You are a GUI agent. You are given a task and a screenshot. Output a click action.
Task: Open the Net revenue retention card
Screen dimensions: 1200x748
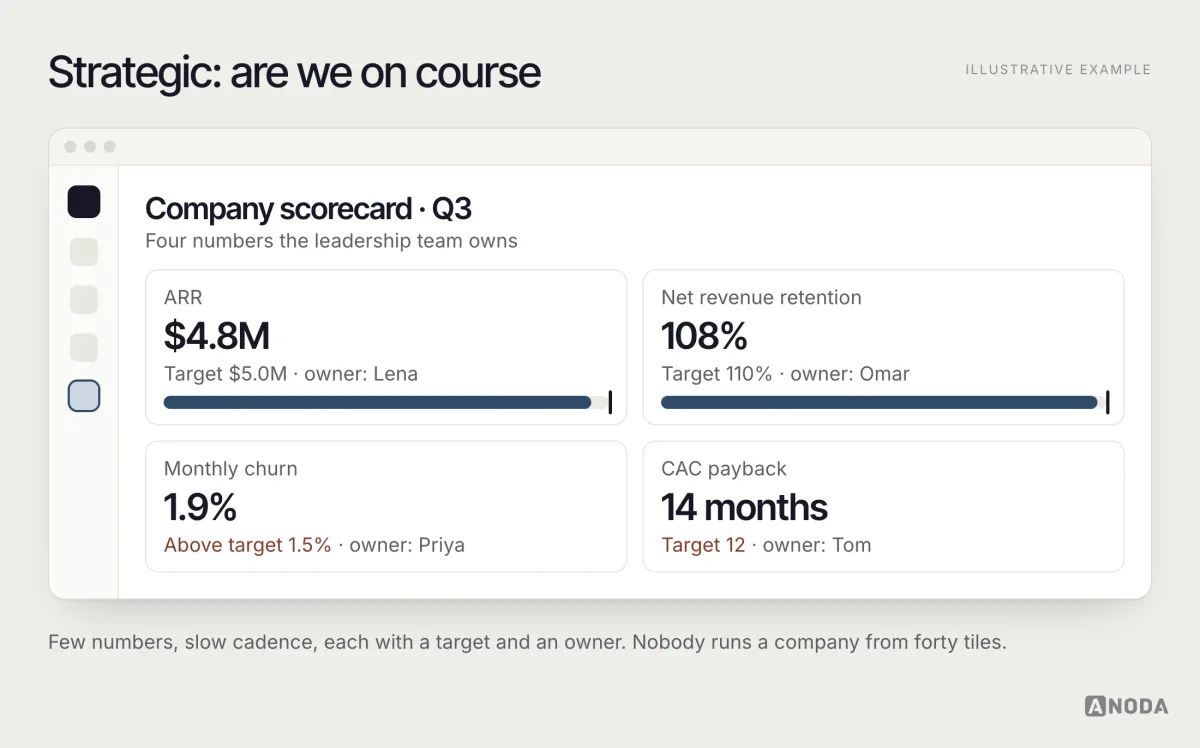pyautogui.click(x=883, y=347)
